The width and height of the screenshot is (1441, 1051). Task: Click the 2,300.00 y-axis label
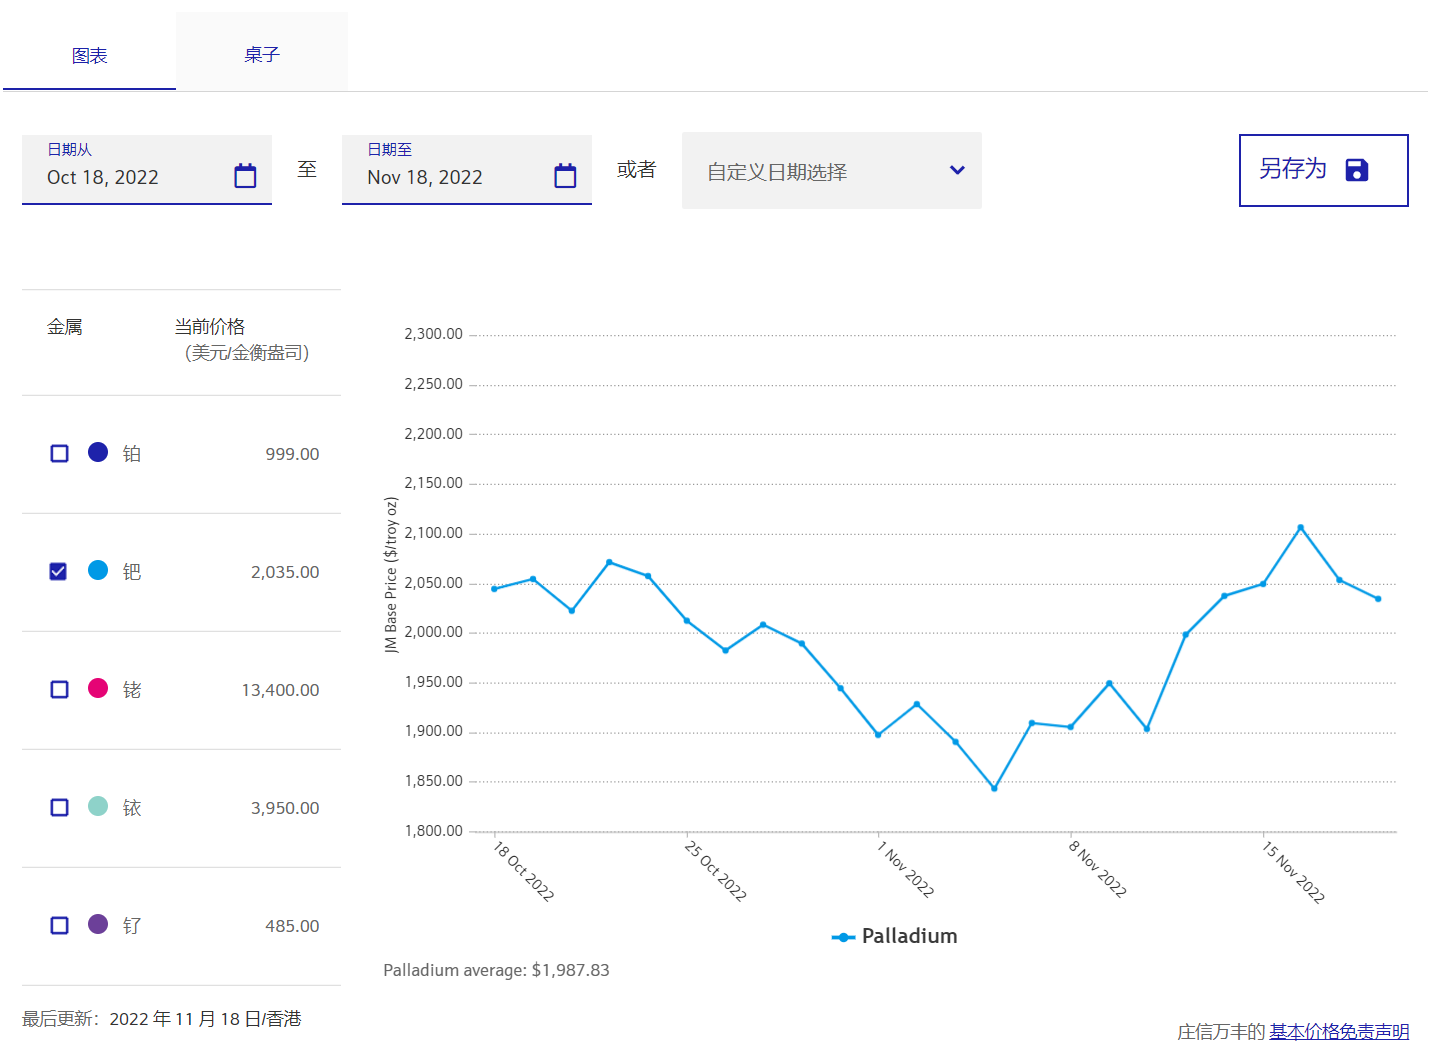[433, 334]
